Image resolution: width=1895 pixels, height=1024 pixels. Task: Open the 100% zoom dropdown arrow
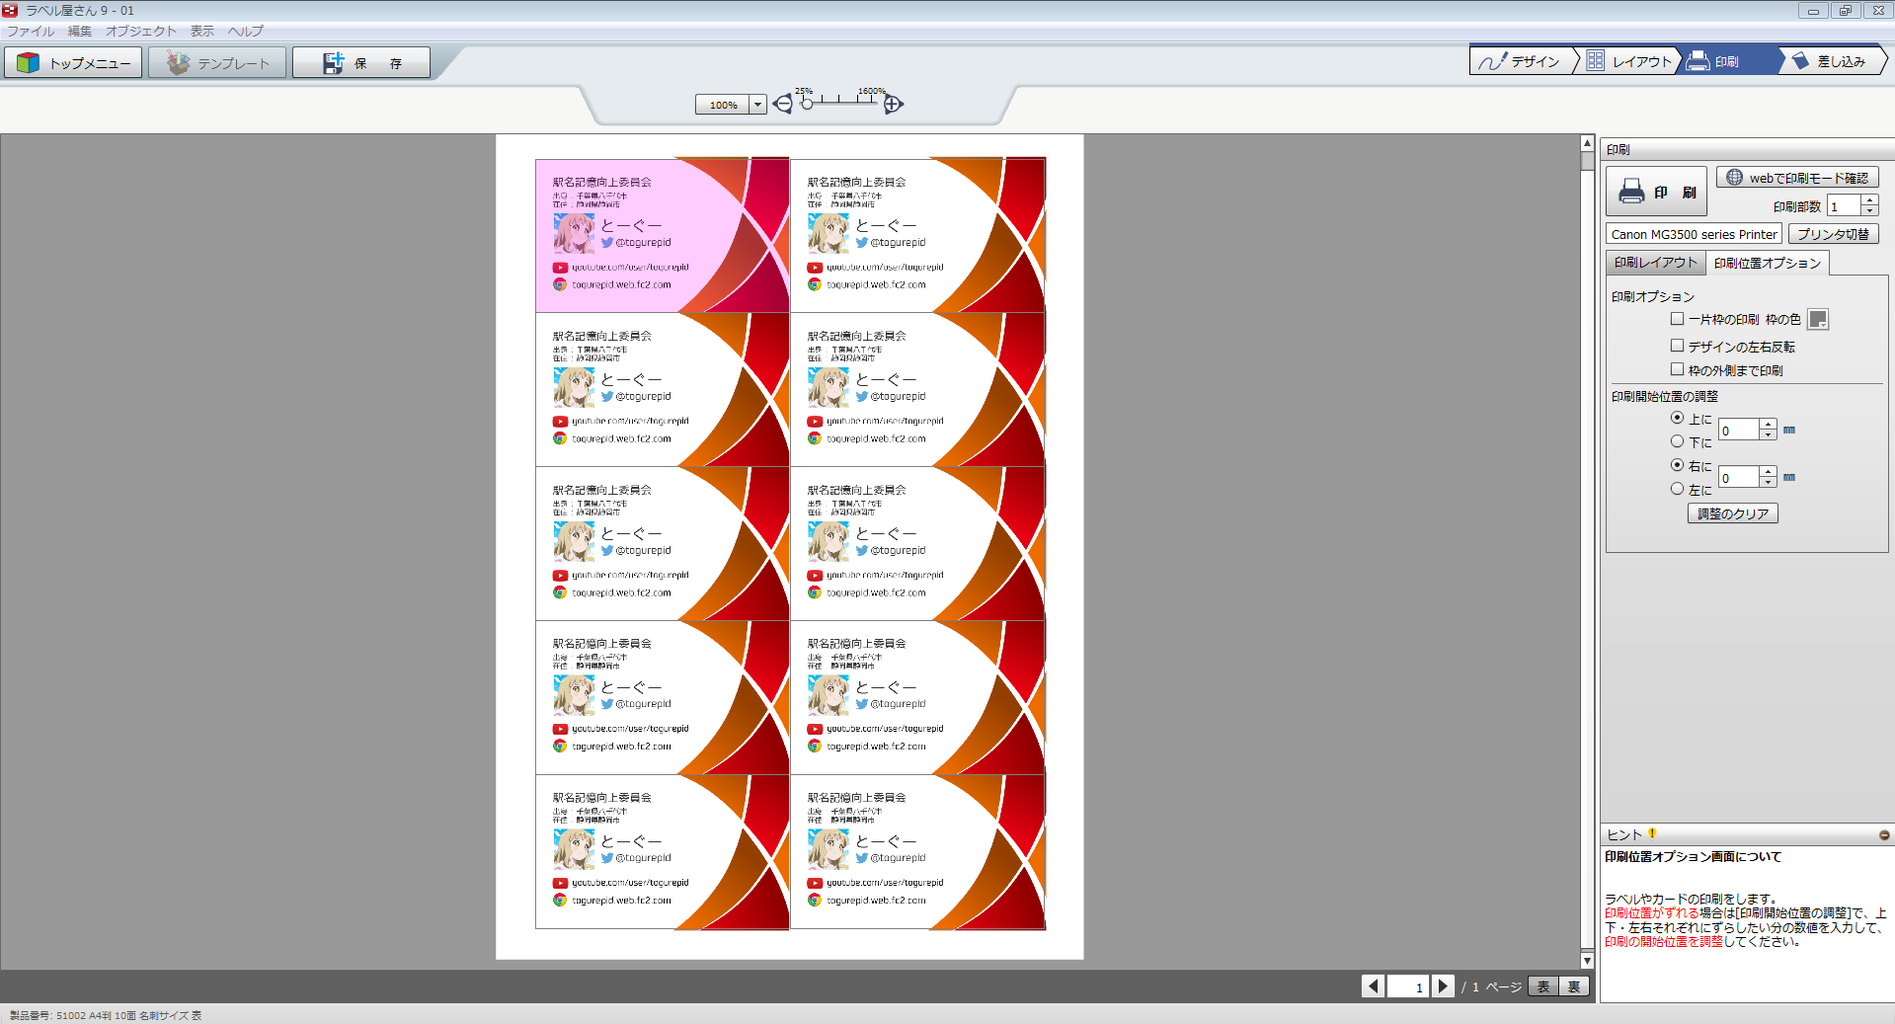pos(758,104)
